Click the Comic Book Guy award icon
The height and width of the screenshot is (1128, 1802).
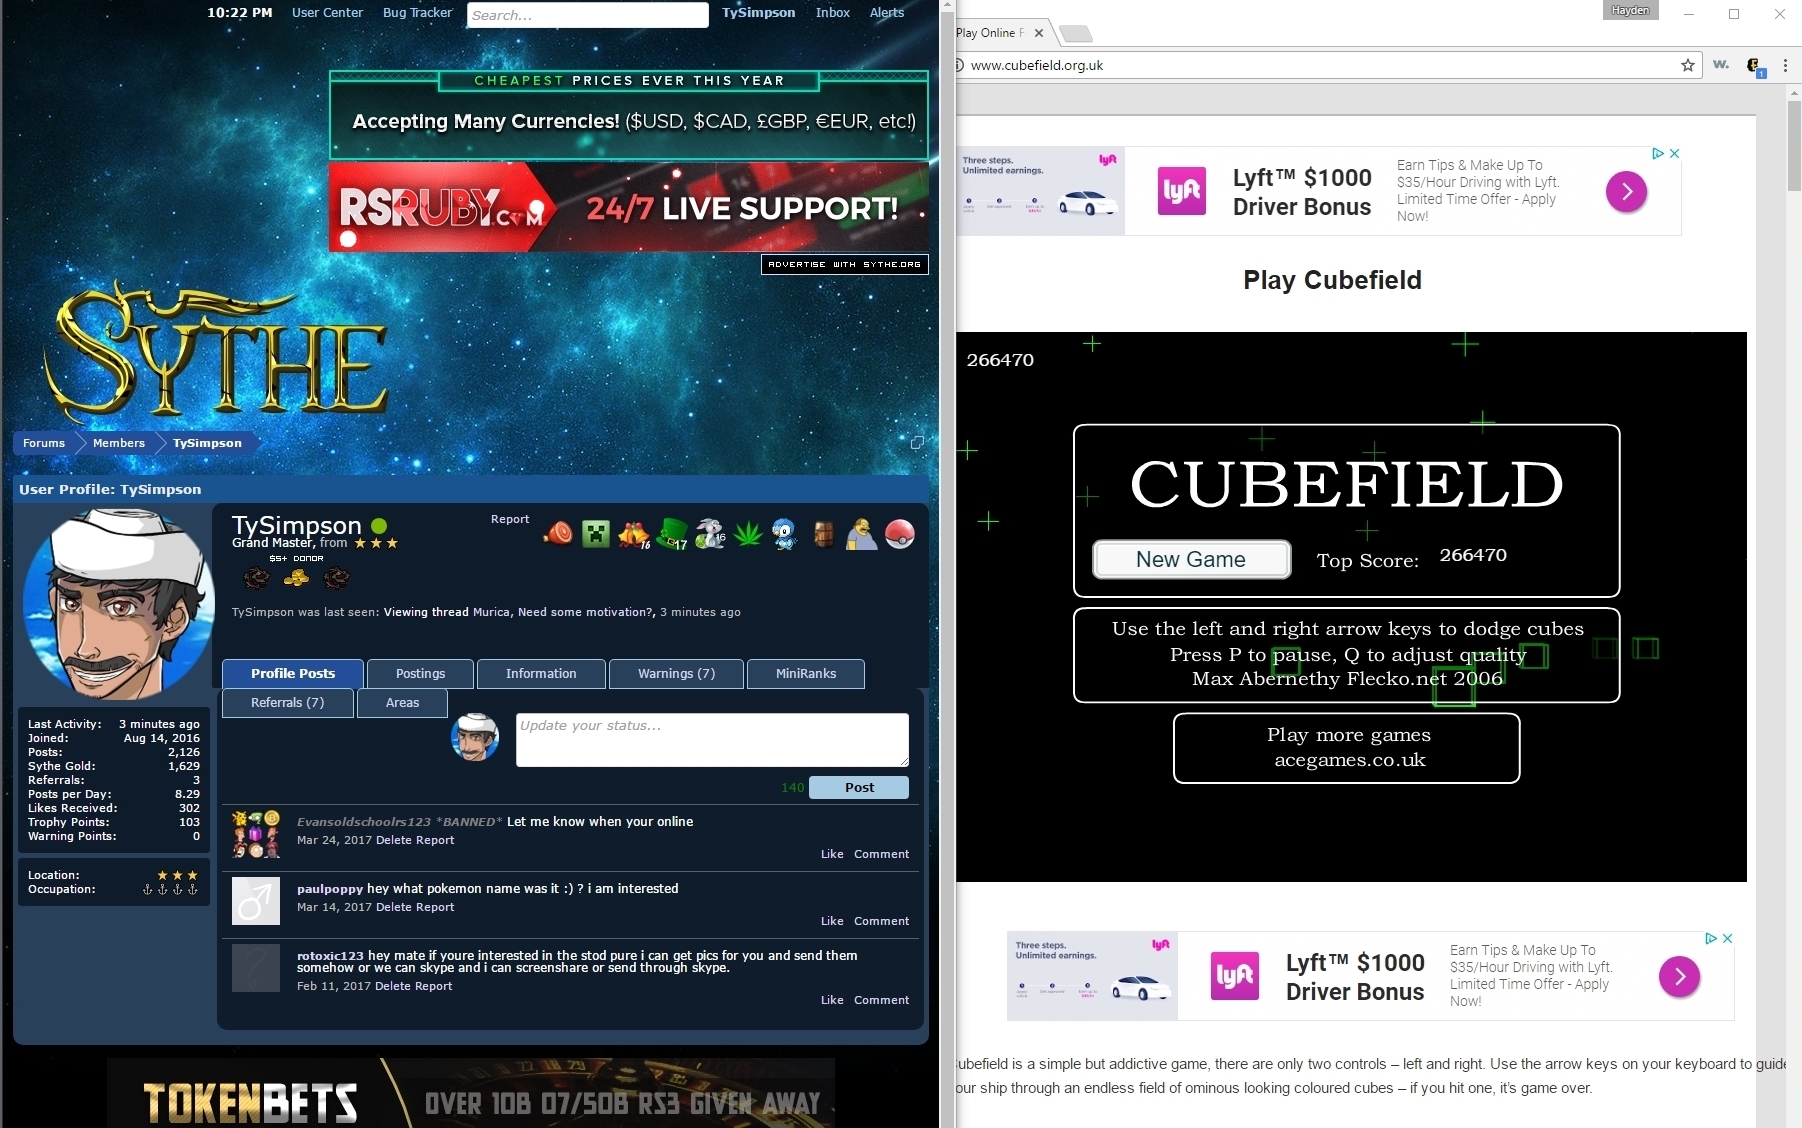[861, 534]
